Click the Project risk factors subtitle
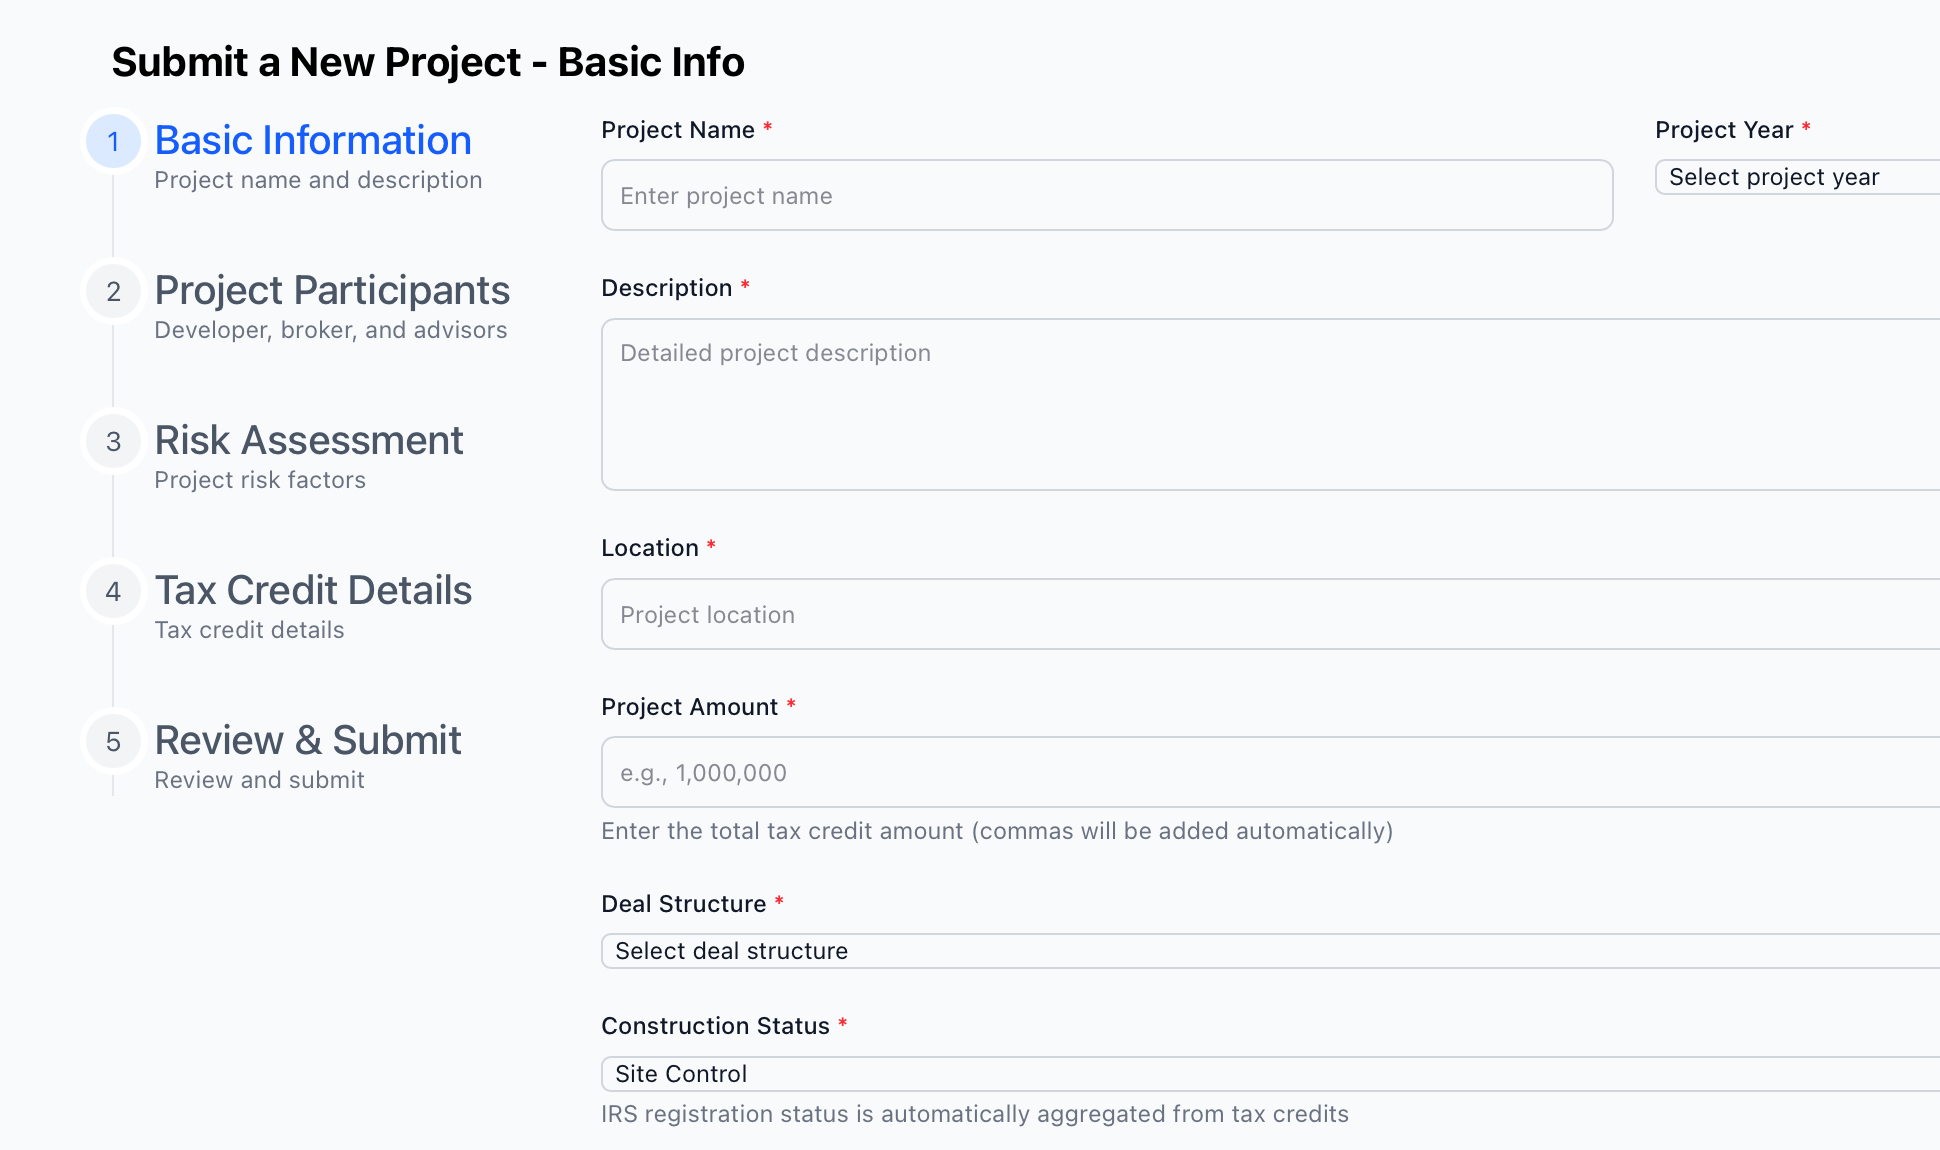This screenshot has height=1150, width=1940. (x=260, y=479)
